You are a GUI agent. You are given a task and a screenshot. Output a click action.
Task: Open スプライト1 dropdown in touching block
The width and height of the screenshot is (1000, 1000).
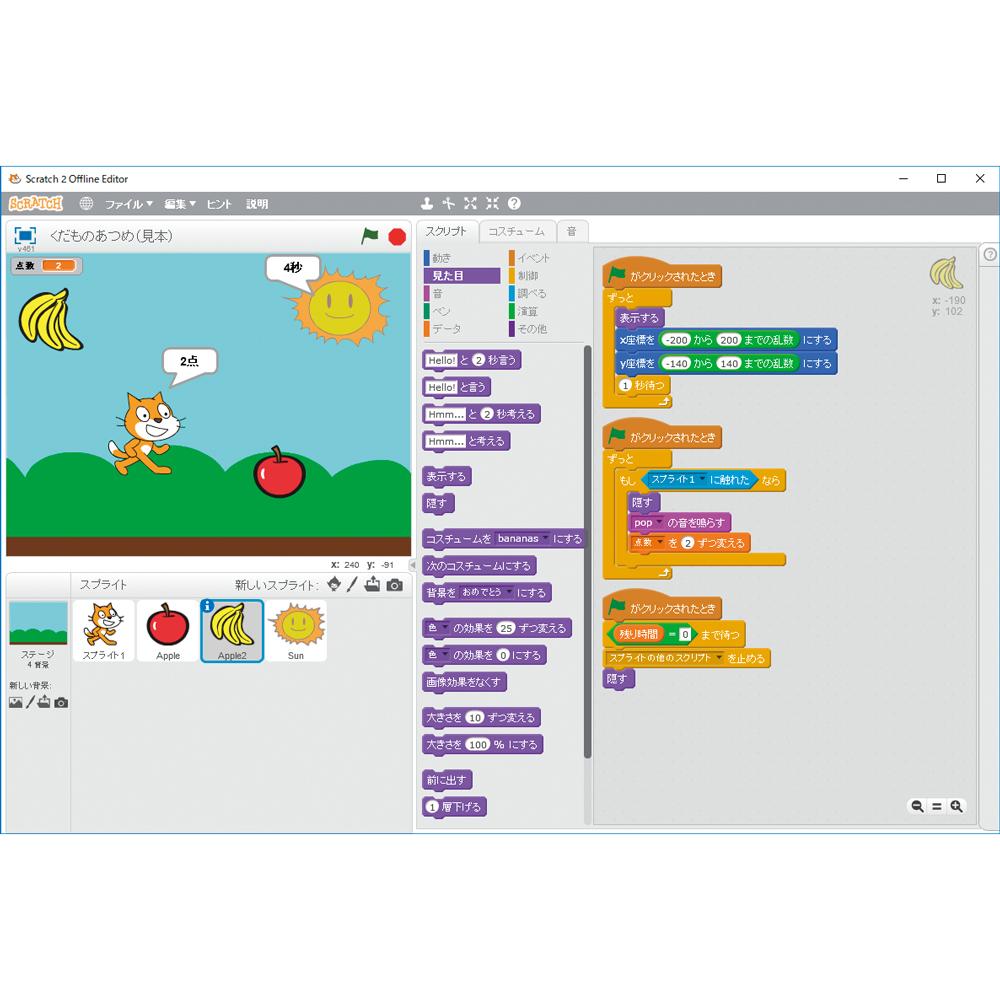tap(678, 480)
